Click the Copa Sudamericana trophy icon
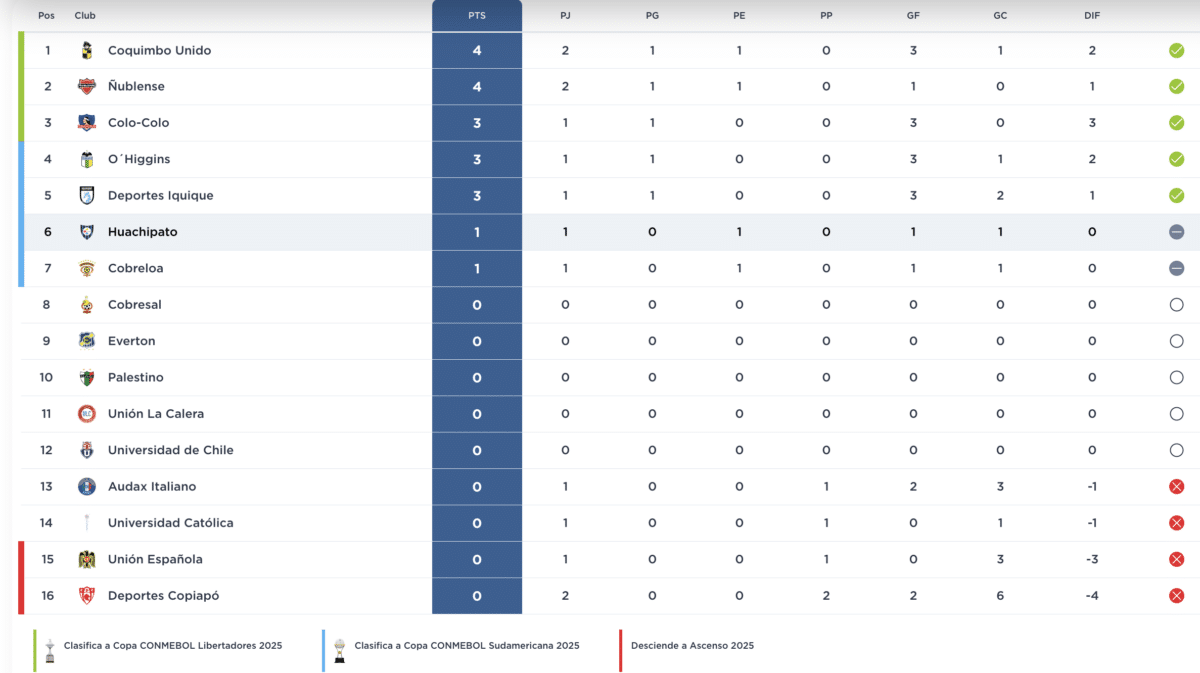 [x=338, y=646]
